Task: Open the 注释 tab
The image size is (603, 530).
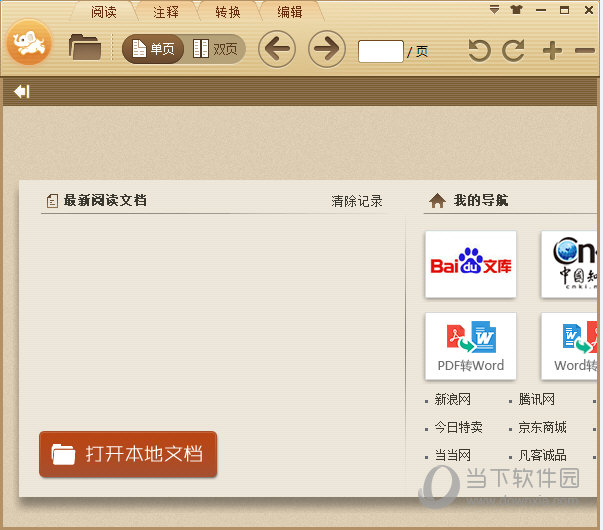Action: point(166,12)
